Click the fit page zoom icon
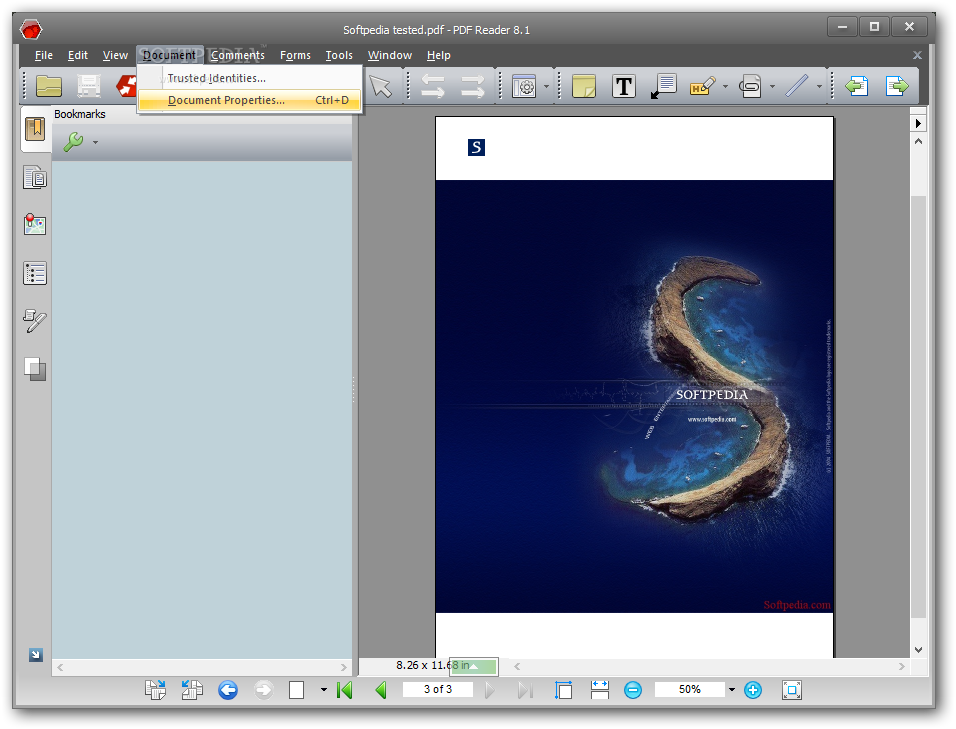The height and width of the screenshot is (729, 956). [x=563, y=690]
